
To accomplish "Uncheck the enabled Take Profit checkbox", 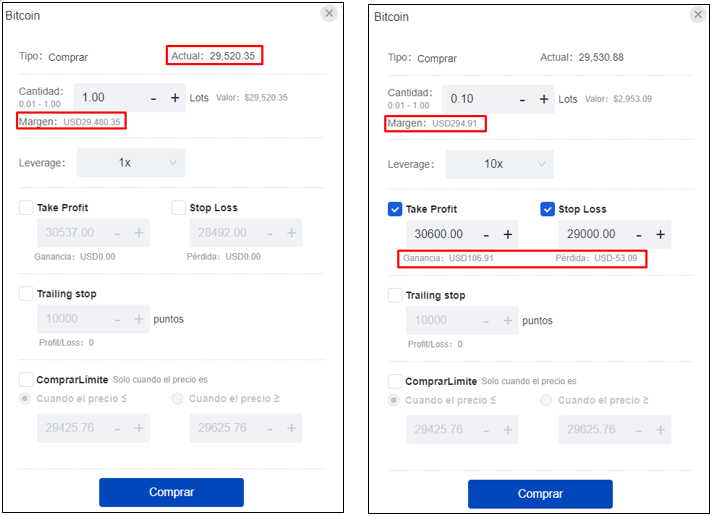I will coord(395,209).
